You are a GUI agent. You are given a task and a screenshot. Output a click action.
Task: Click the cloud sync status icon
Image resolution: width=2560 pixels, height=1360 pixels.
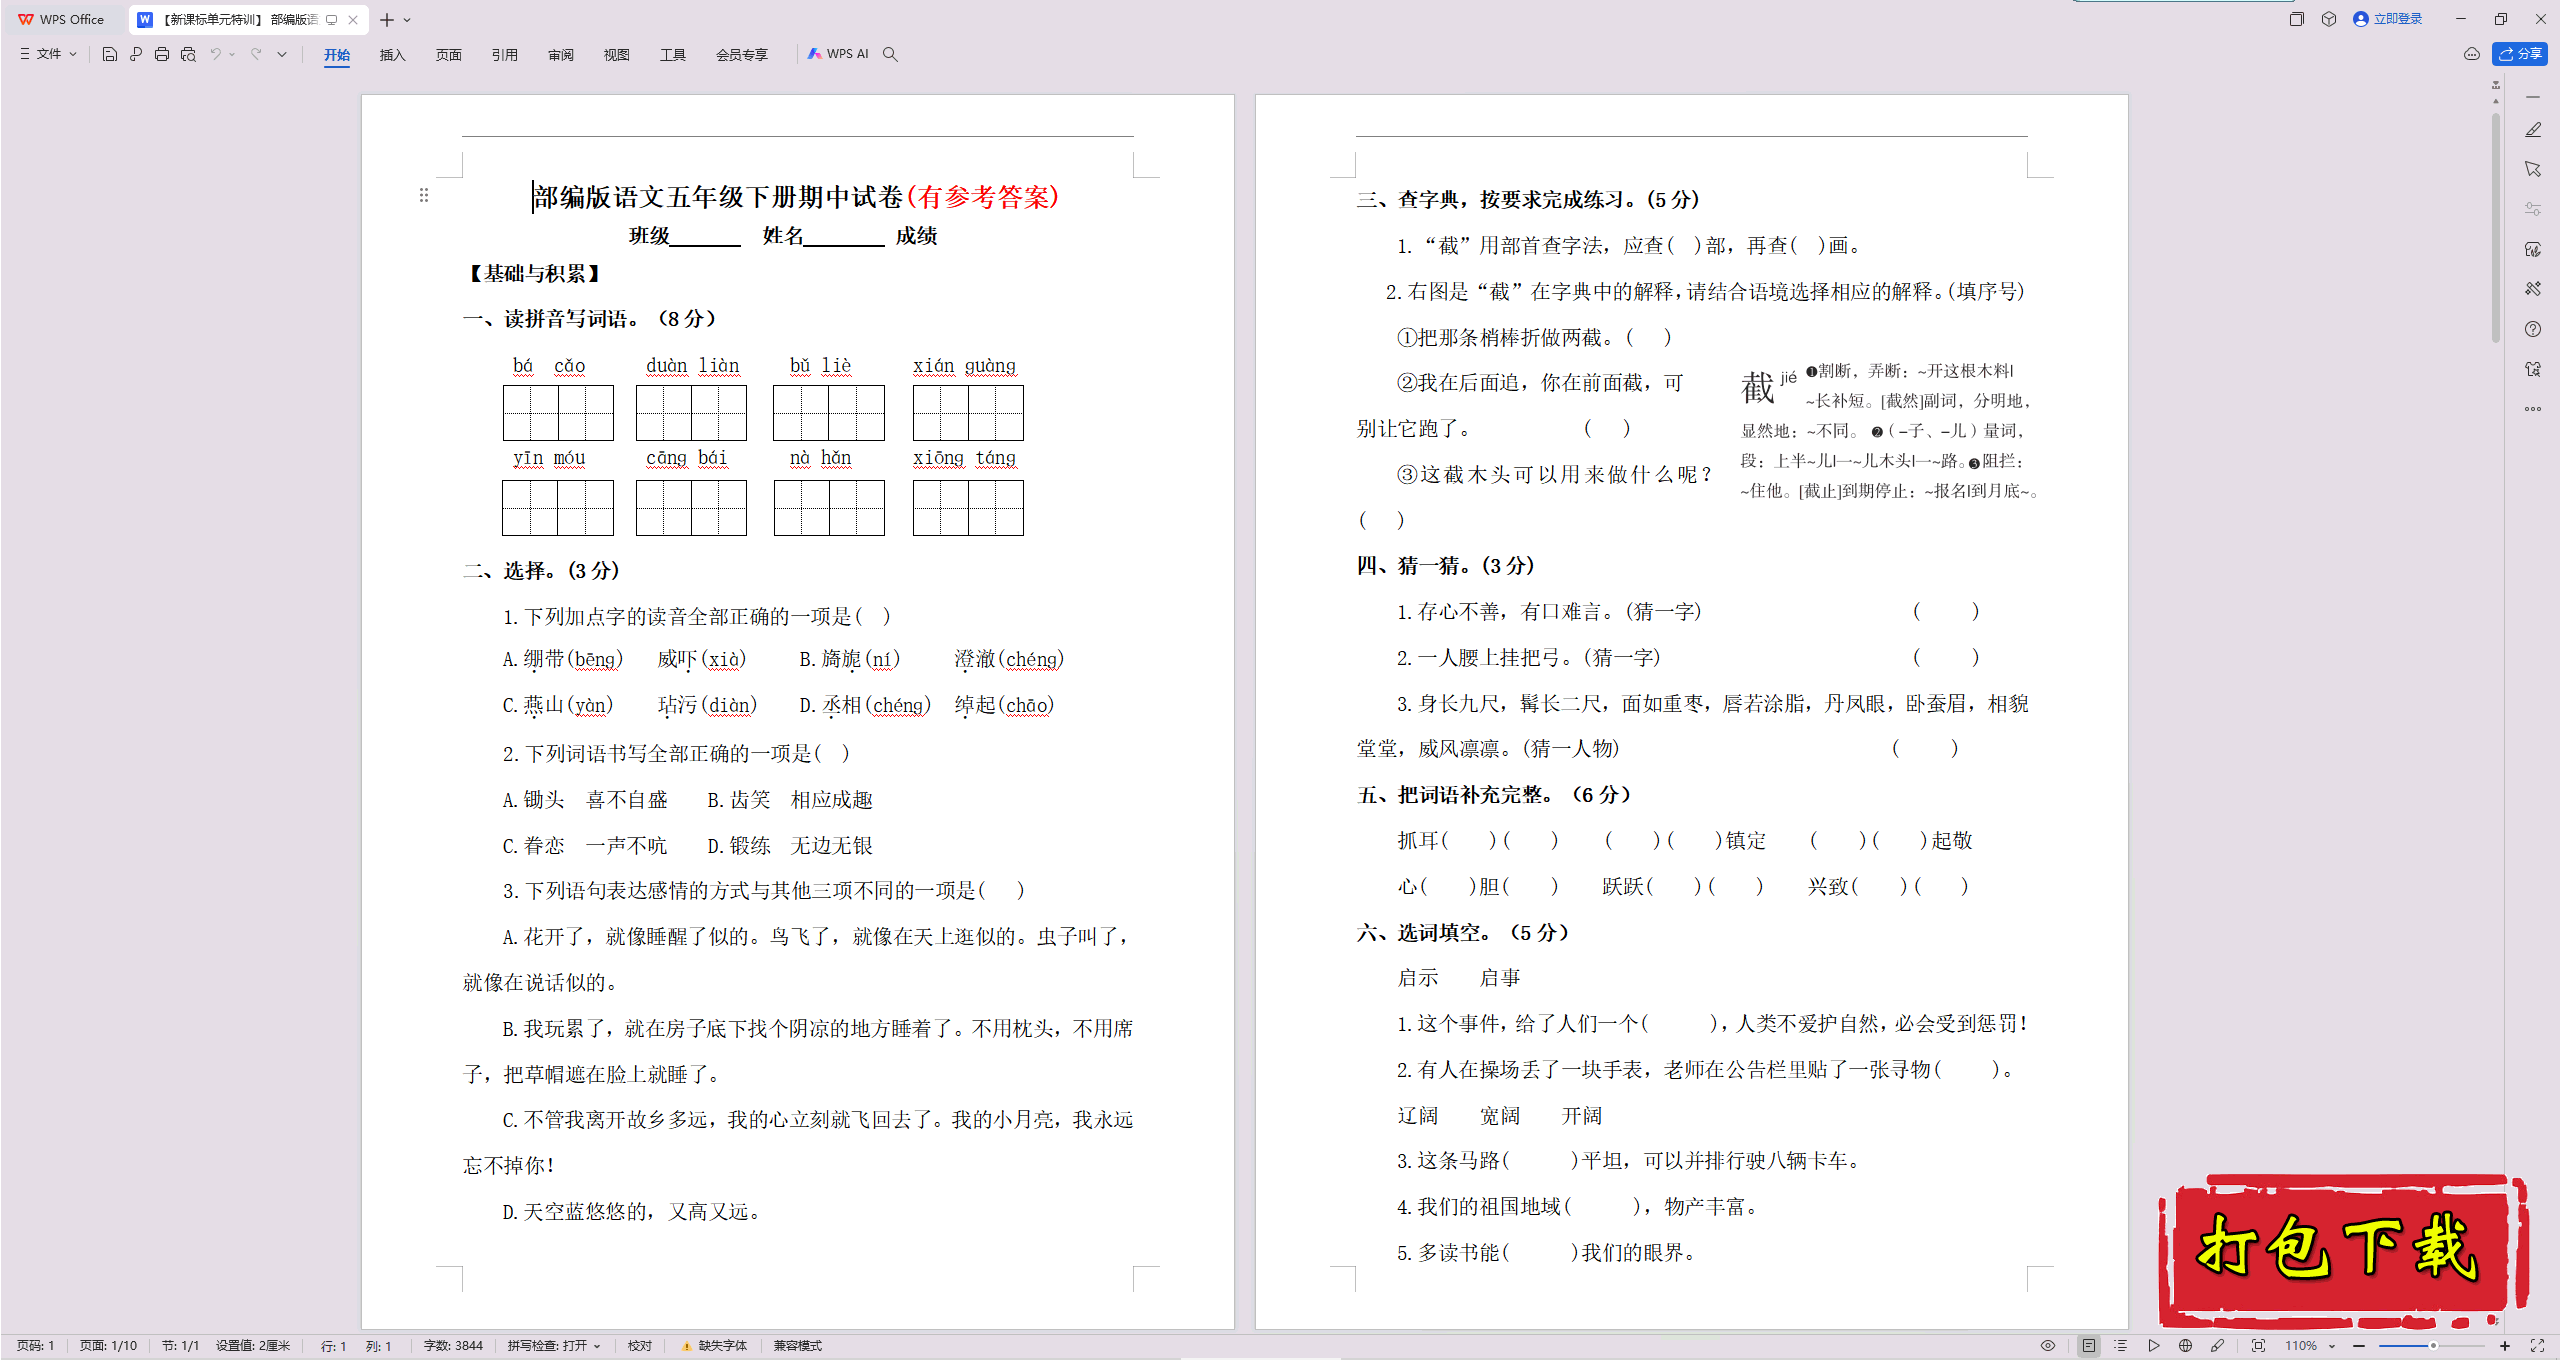[2472, 54]
